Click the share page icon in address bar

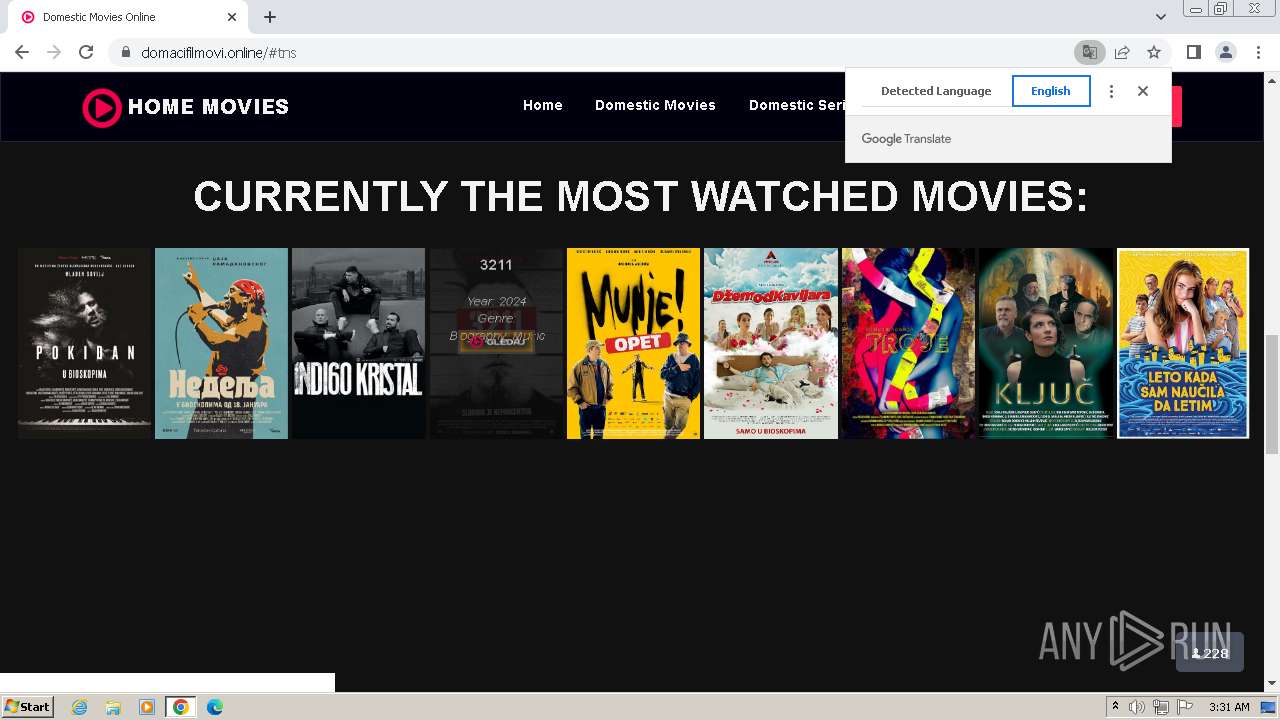1122,52
